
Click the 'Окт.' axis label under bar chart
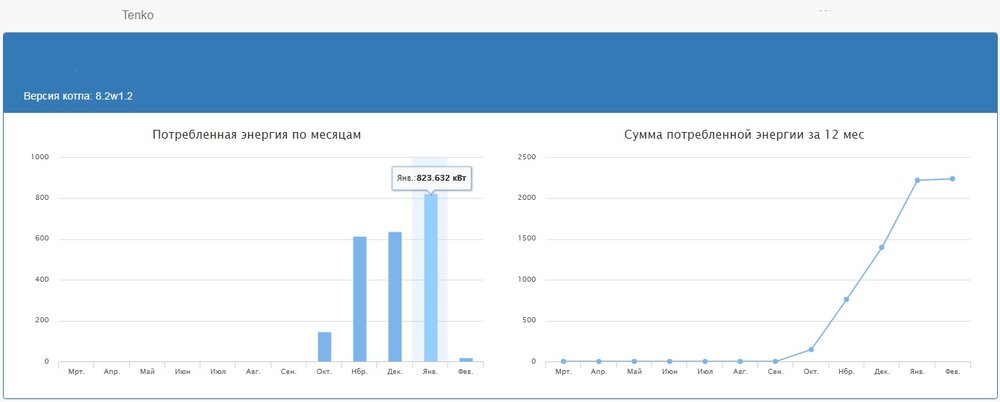click(325, 371)
